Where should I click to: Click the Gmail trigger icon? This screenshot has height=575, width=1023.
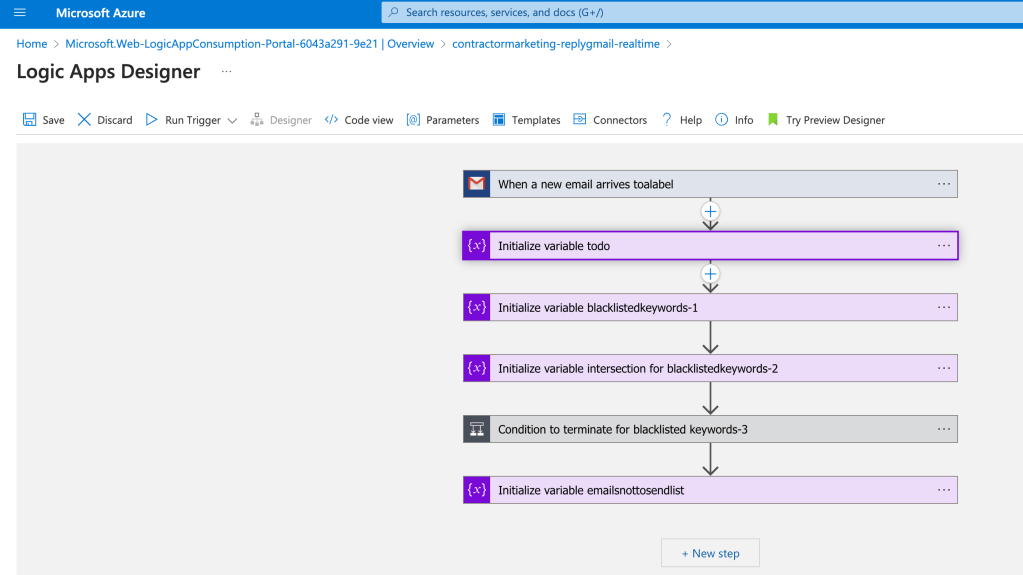click(477, 184)
